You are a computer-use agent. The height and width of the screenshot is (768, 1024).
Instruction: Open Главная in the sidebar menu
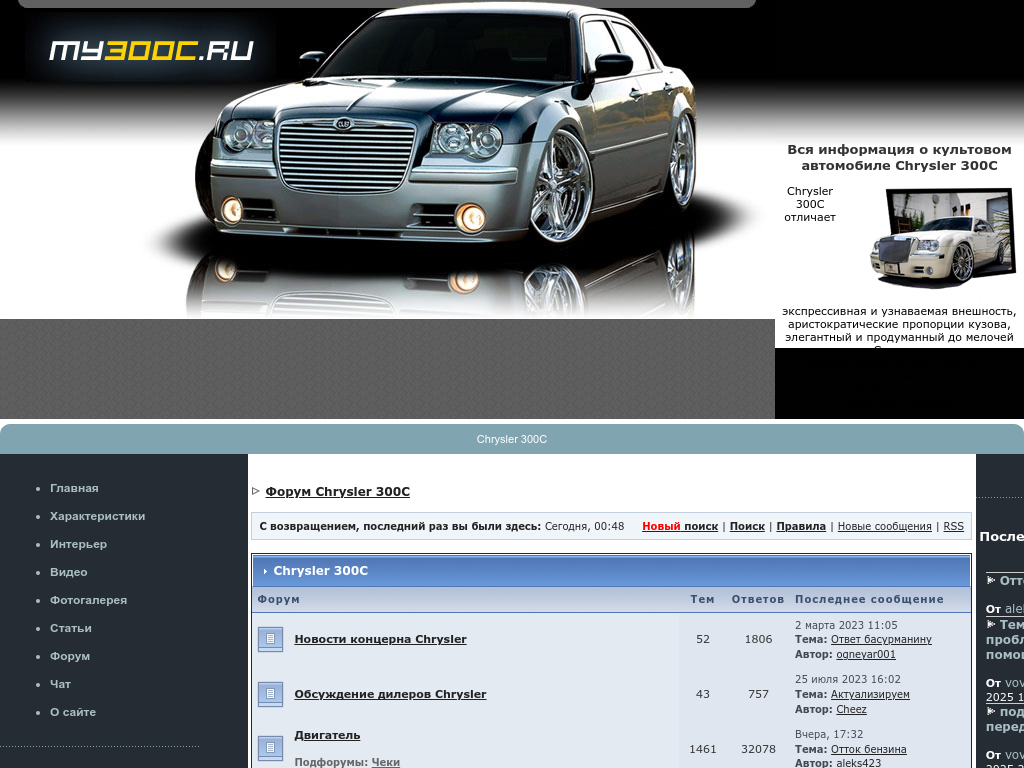[74, 488]
